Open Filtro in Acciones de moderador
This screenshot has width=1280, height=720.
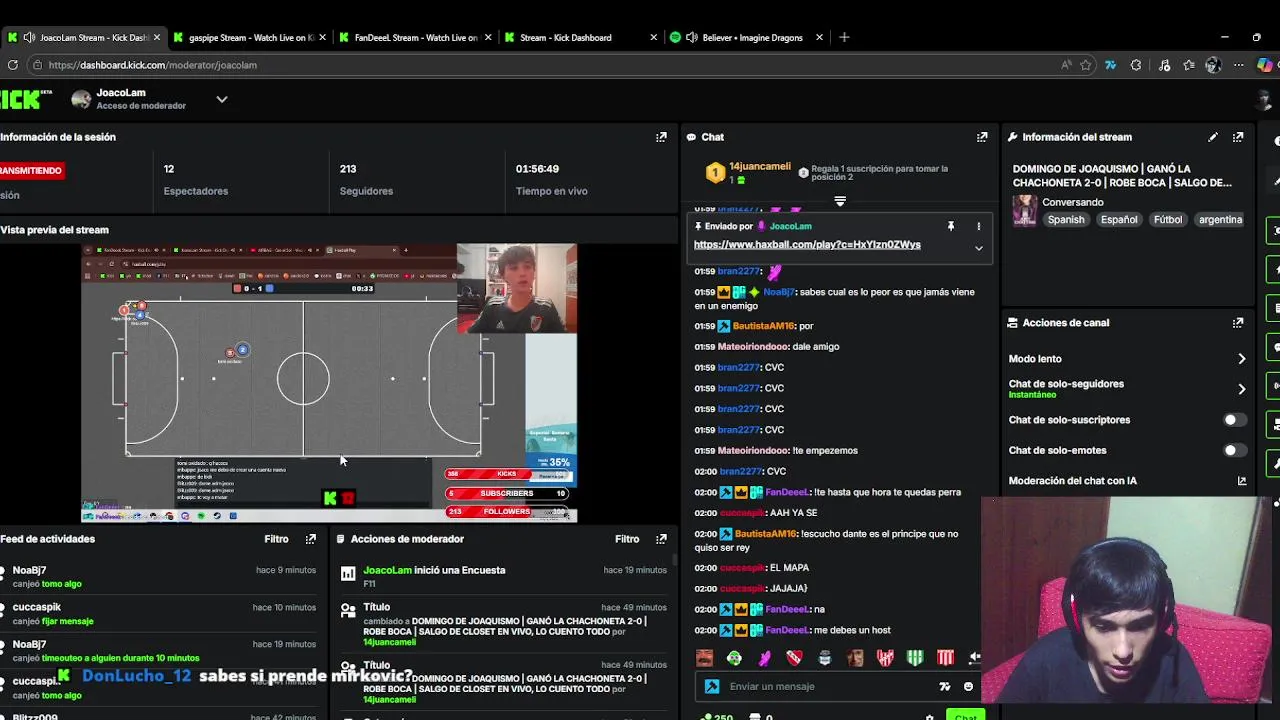click(627, 539)
